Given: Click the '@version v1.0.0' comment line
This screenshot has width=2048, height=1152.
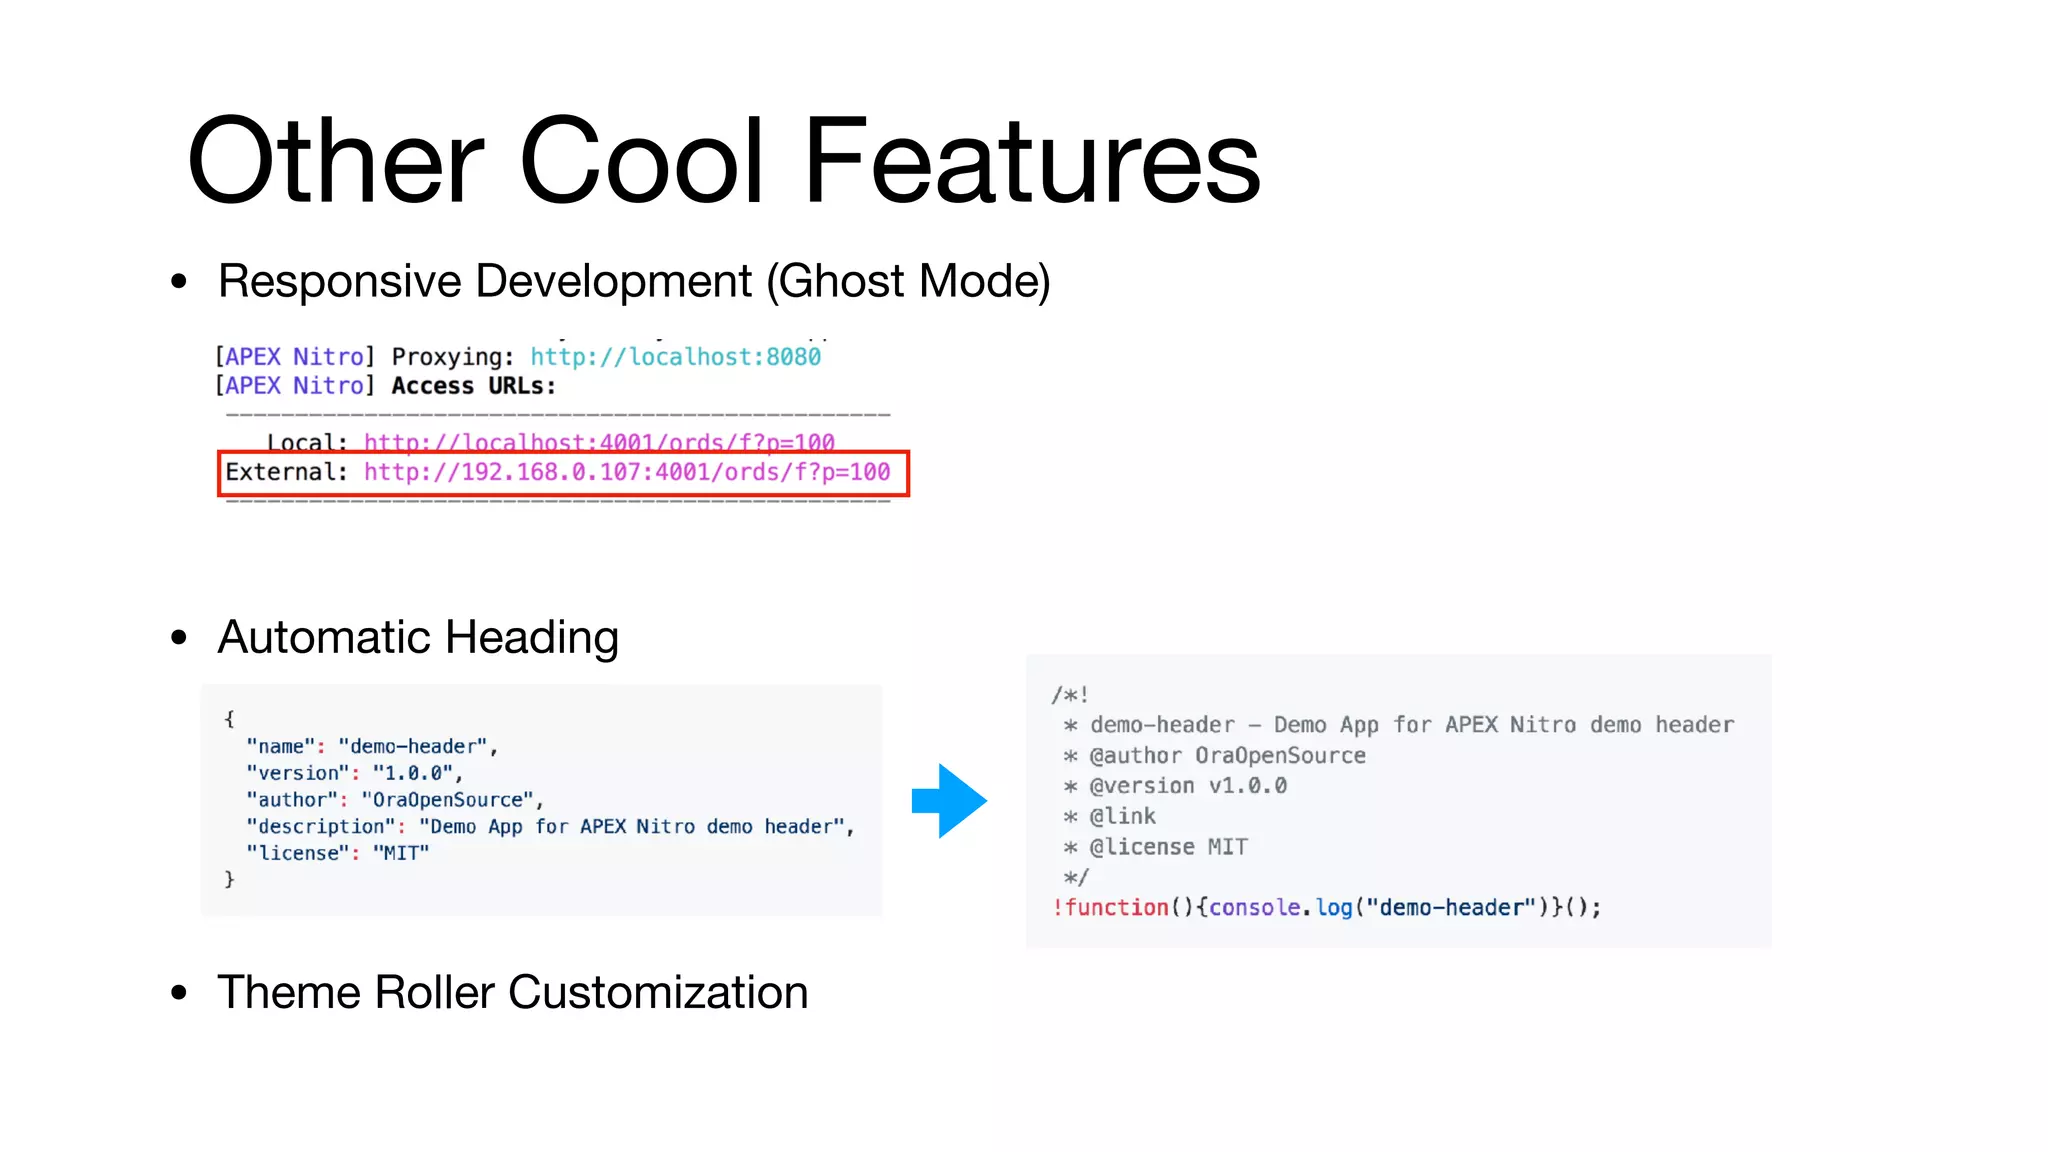Looking at the screenshot, I should (x=1175, y=786).
